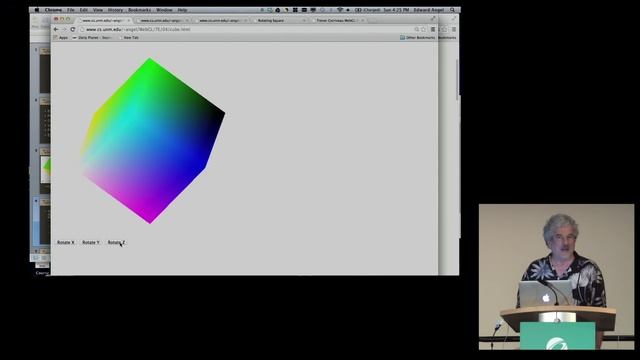Viewport: 640px width, 360px height.
Task: Click the rotating color cube canvas
Action: (x=153, y=141)
